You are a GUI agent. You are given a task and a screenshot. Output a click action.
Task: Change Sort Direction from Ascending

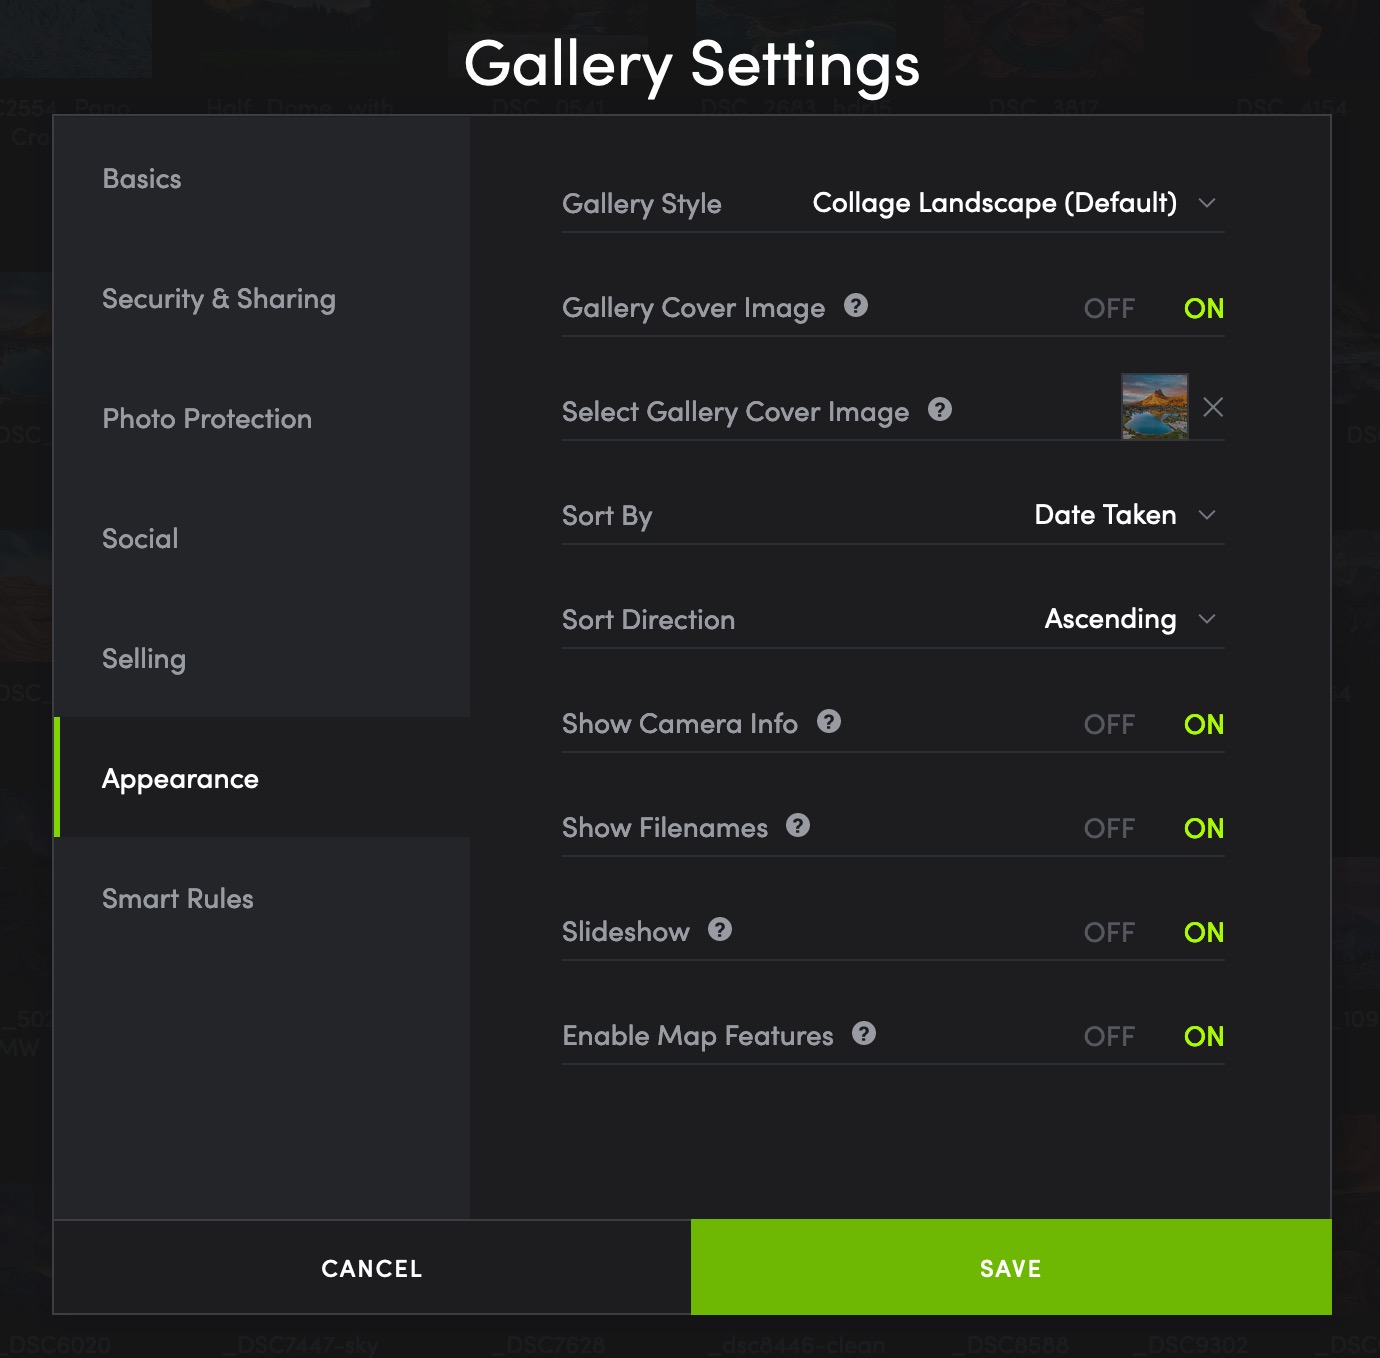tap(1130, 619)
